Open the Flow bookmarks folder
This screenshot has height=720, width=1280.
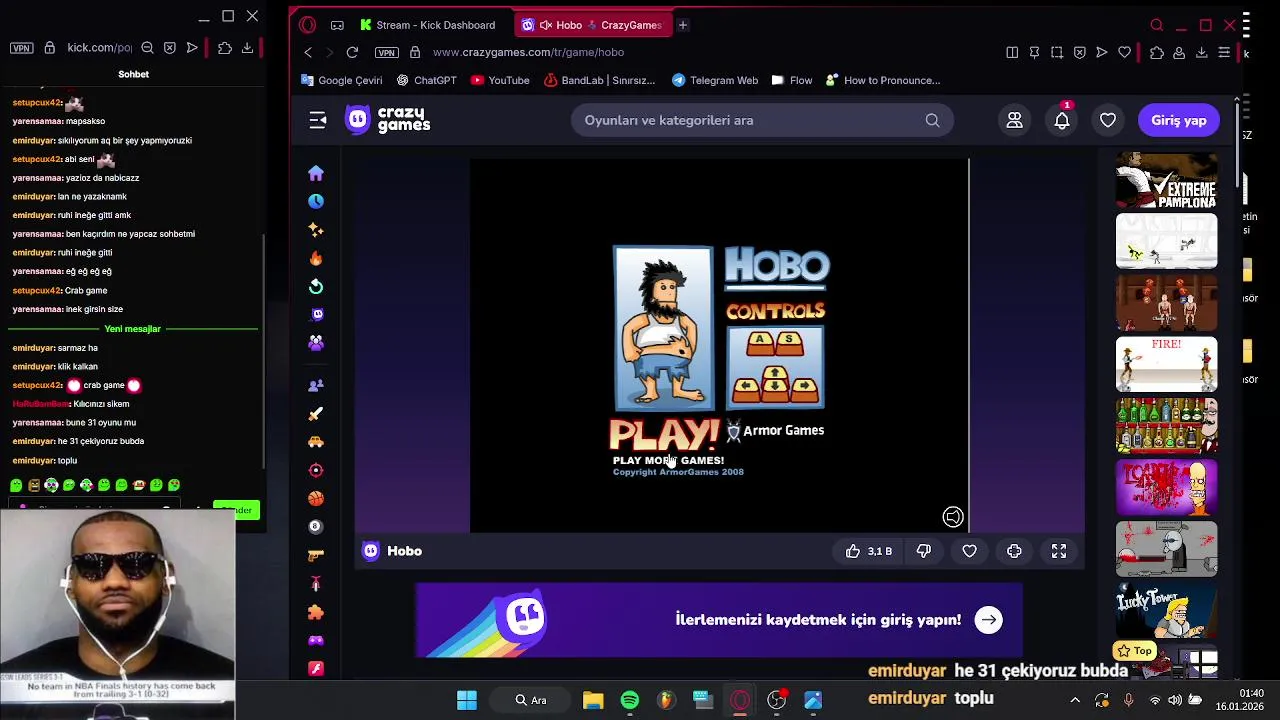coord(792,80)
